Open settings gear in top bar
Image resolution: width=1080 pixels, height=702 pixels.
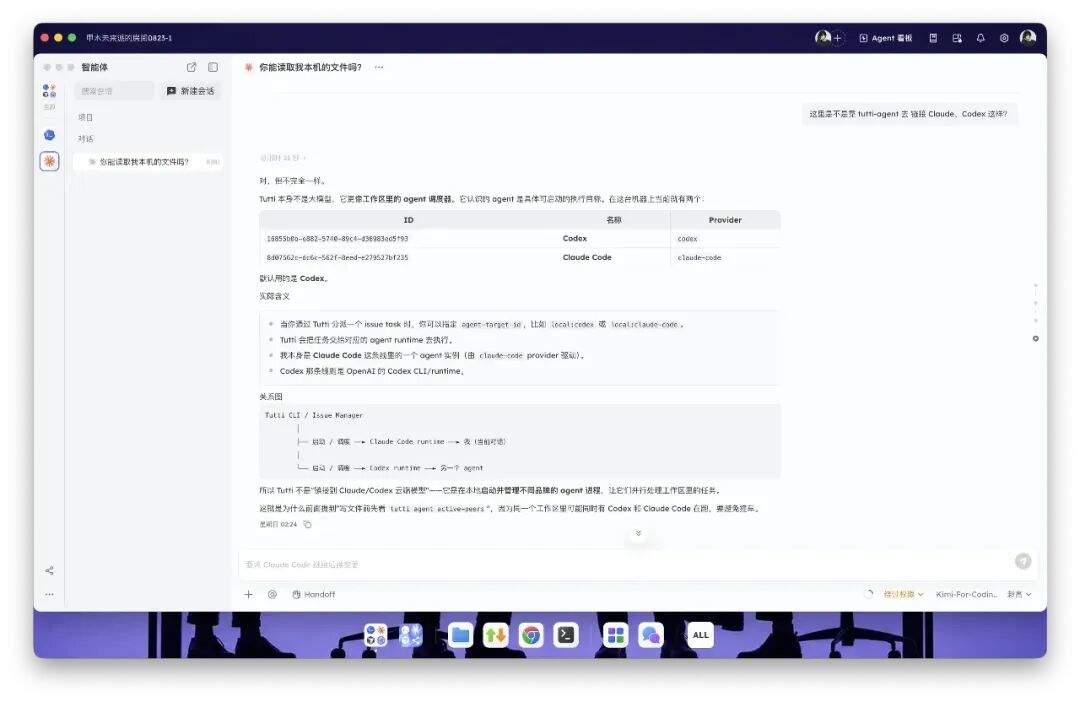pyautogui.click(x=1004, y=39)
